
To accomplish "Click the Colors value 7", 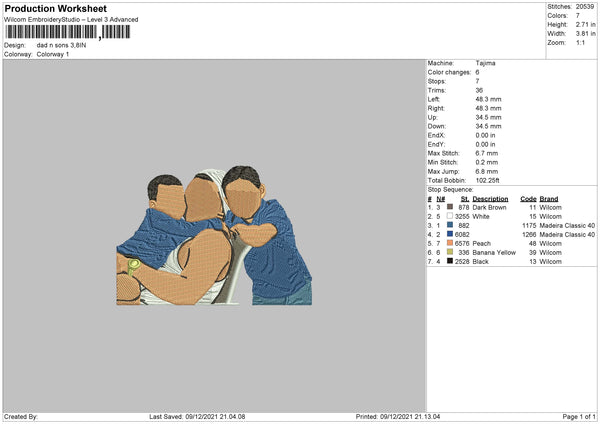I will coord(578,16).
